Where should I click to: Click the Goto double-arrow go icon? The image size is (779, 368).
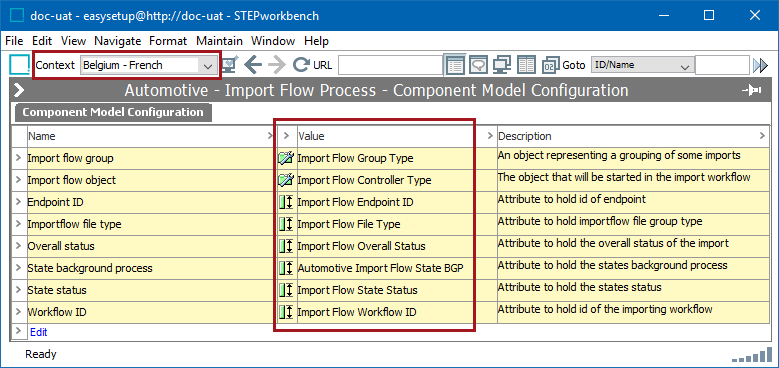click(760, 65)
